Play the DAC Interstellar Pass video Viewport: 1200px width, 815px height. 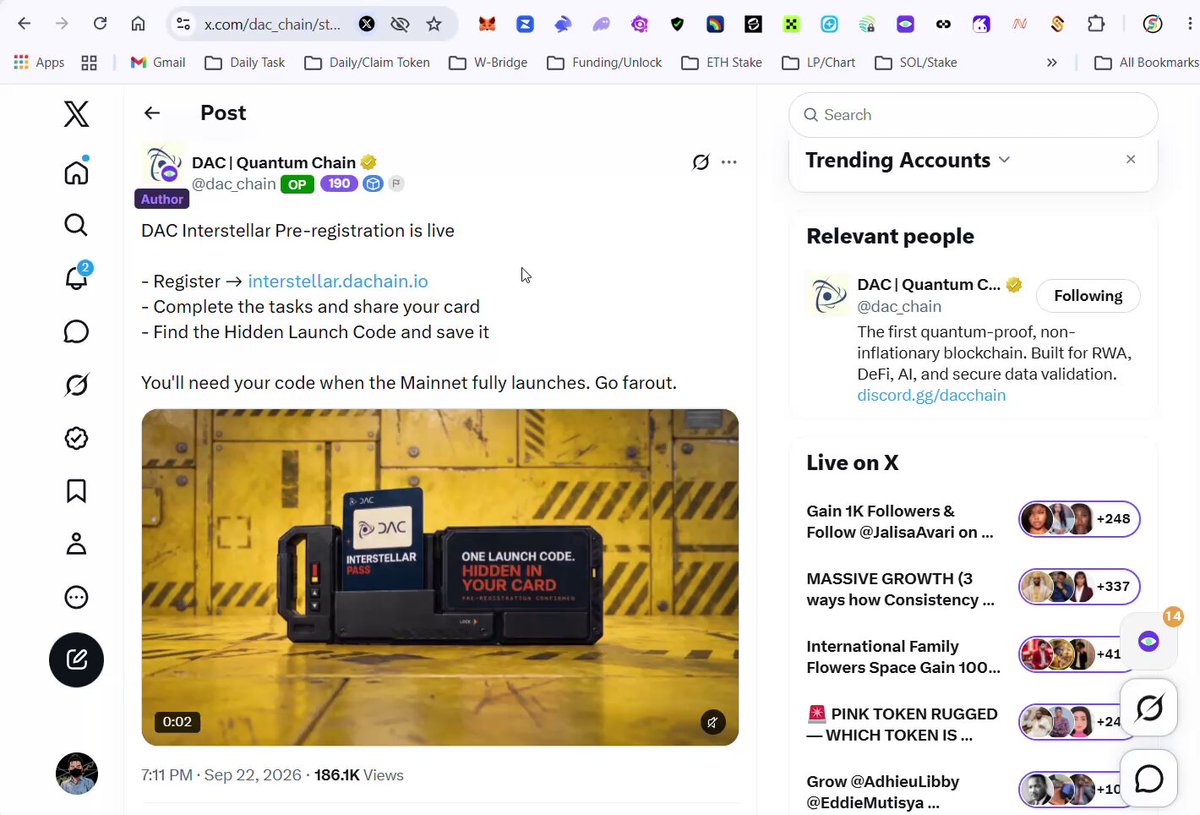[x=440, y=577]
